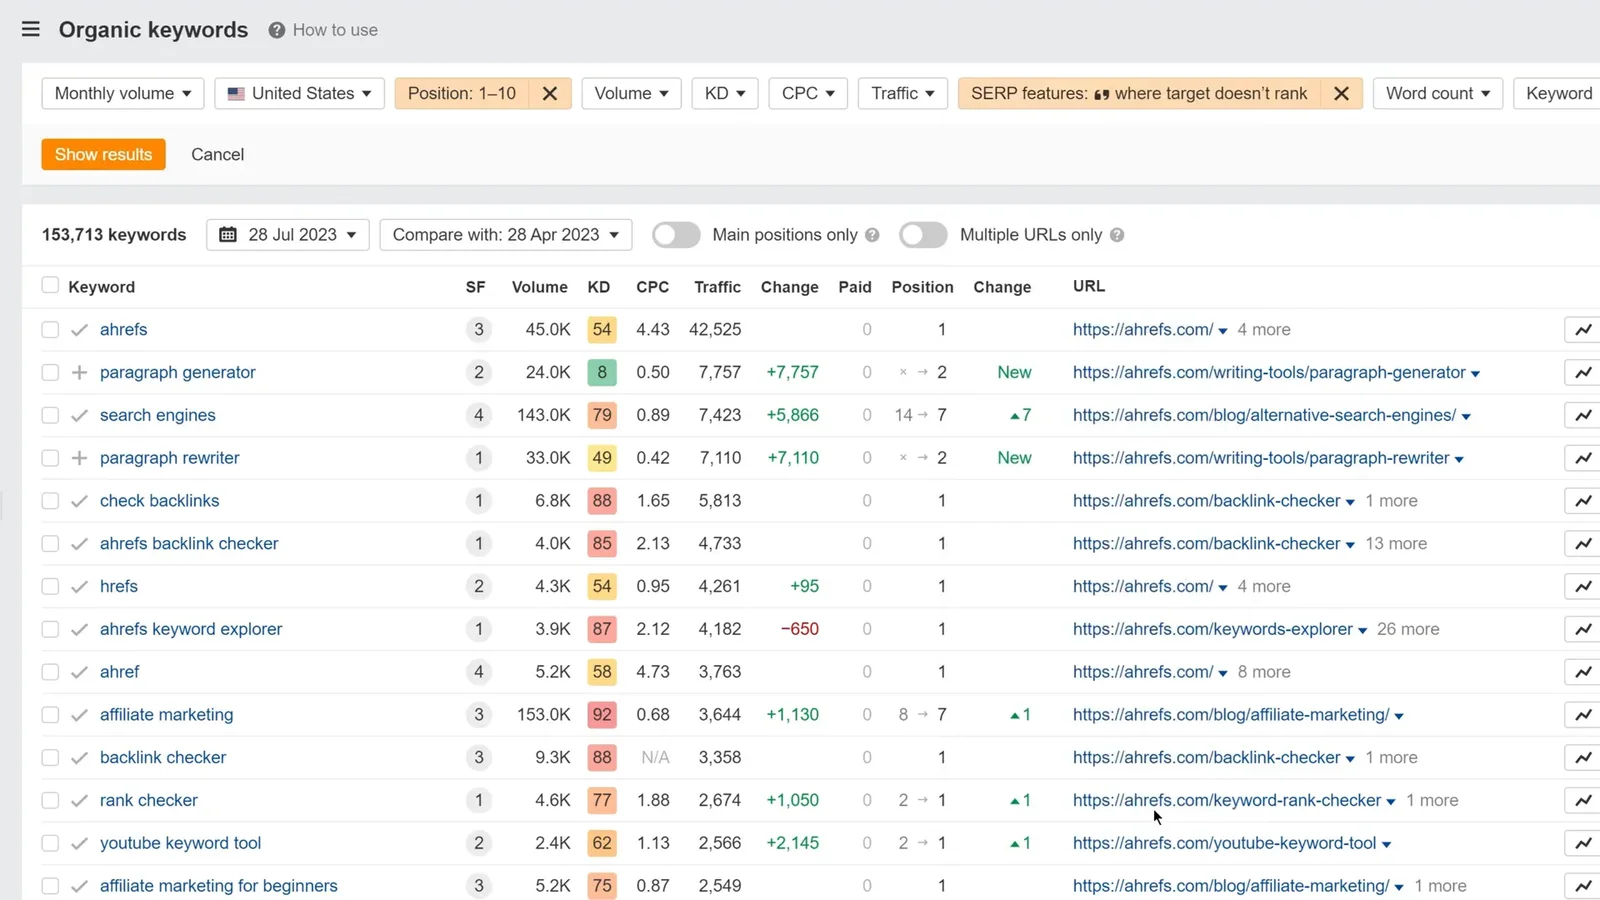
Task: Click calendar date picker 28 Jul 2023
Action: tap(288, 235)
